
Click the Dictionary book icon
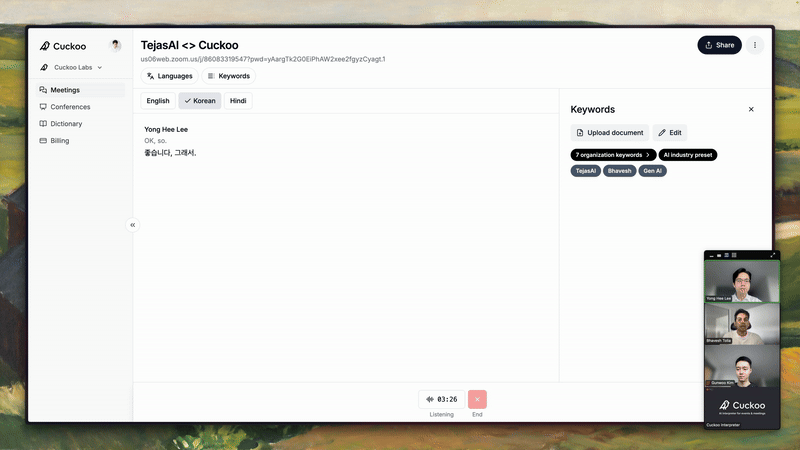pos(43,123)
